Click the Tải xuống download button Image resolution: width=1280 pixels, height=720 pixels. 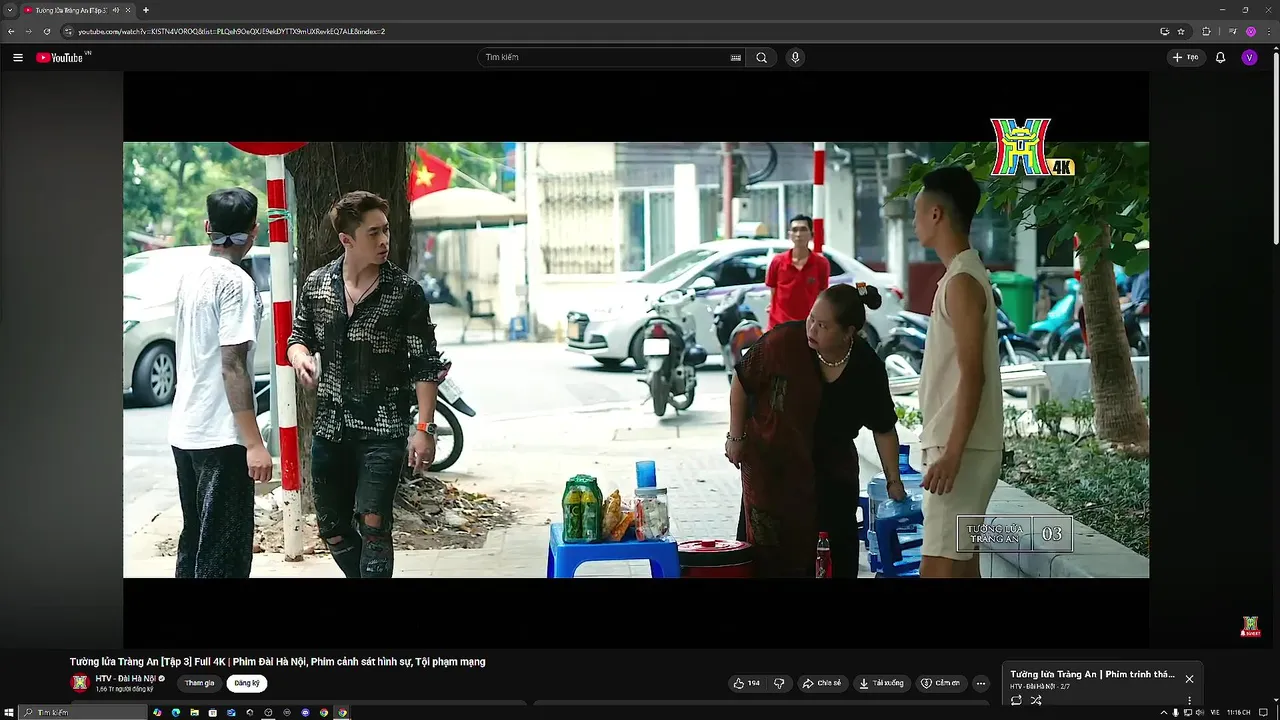(881, 683)
